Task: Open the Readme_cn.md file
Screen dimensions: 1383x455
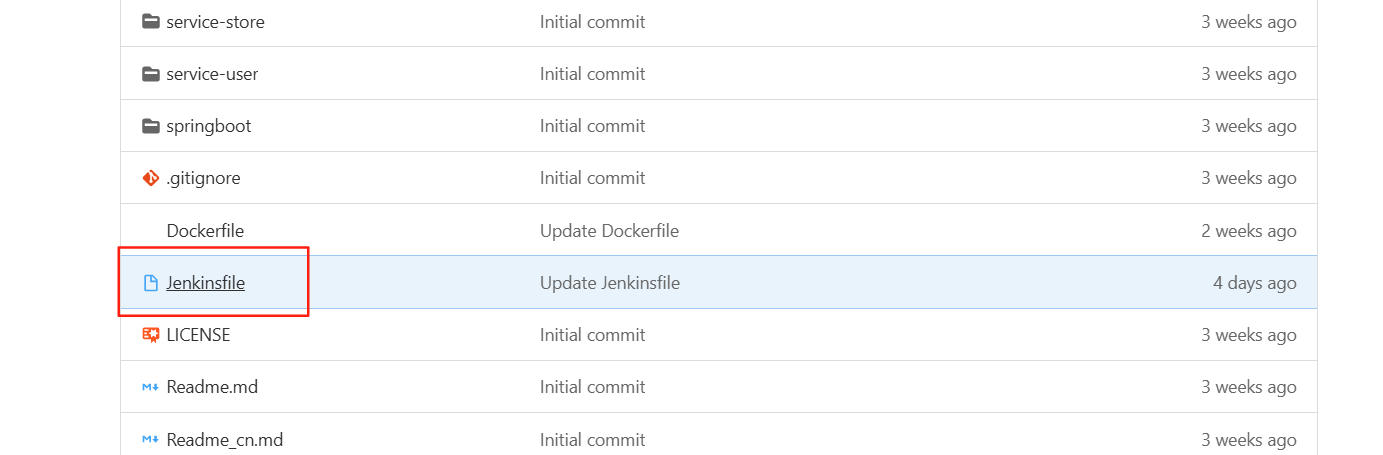Action: coord(225,439)
